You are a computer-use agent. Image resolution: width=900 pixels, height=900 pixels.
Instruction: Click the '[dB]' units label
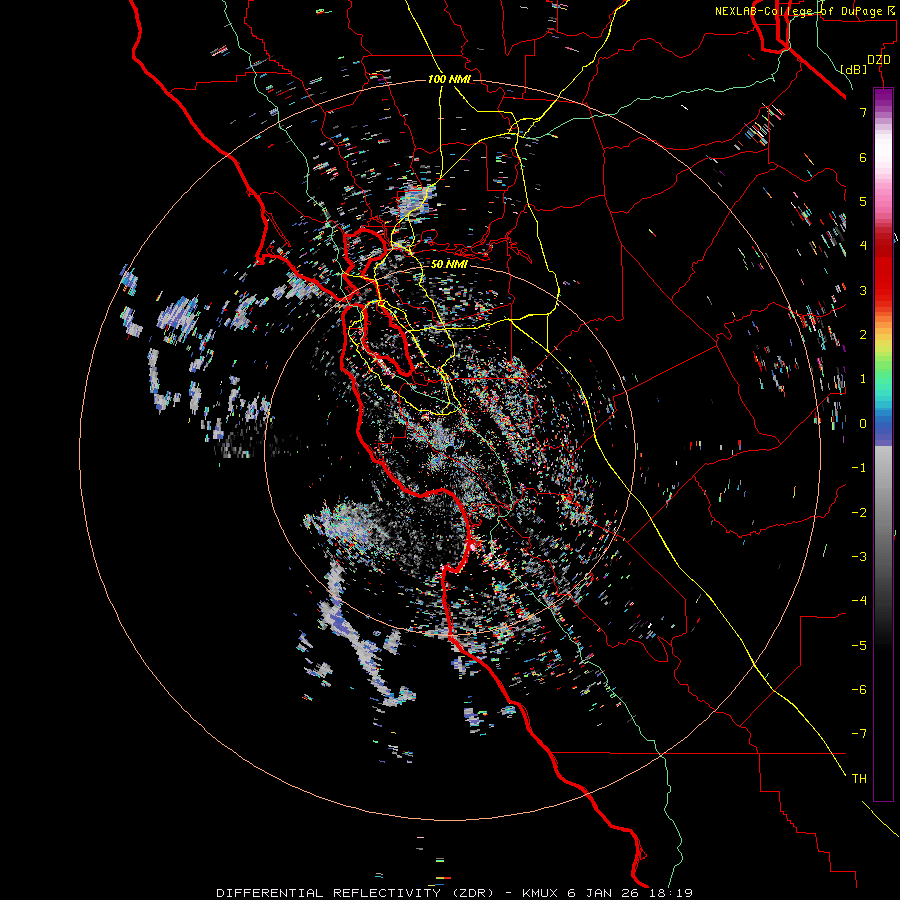854,69
